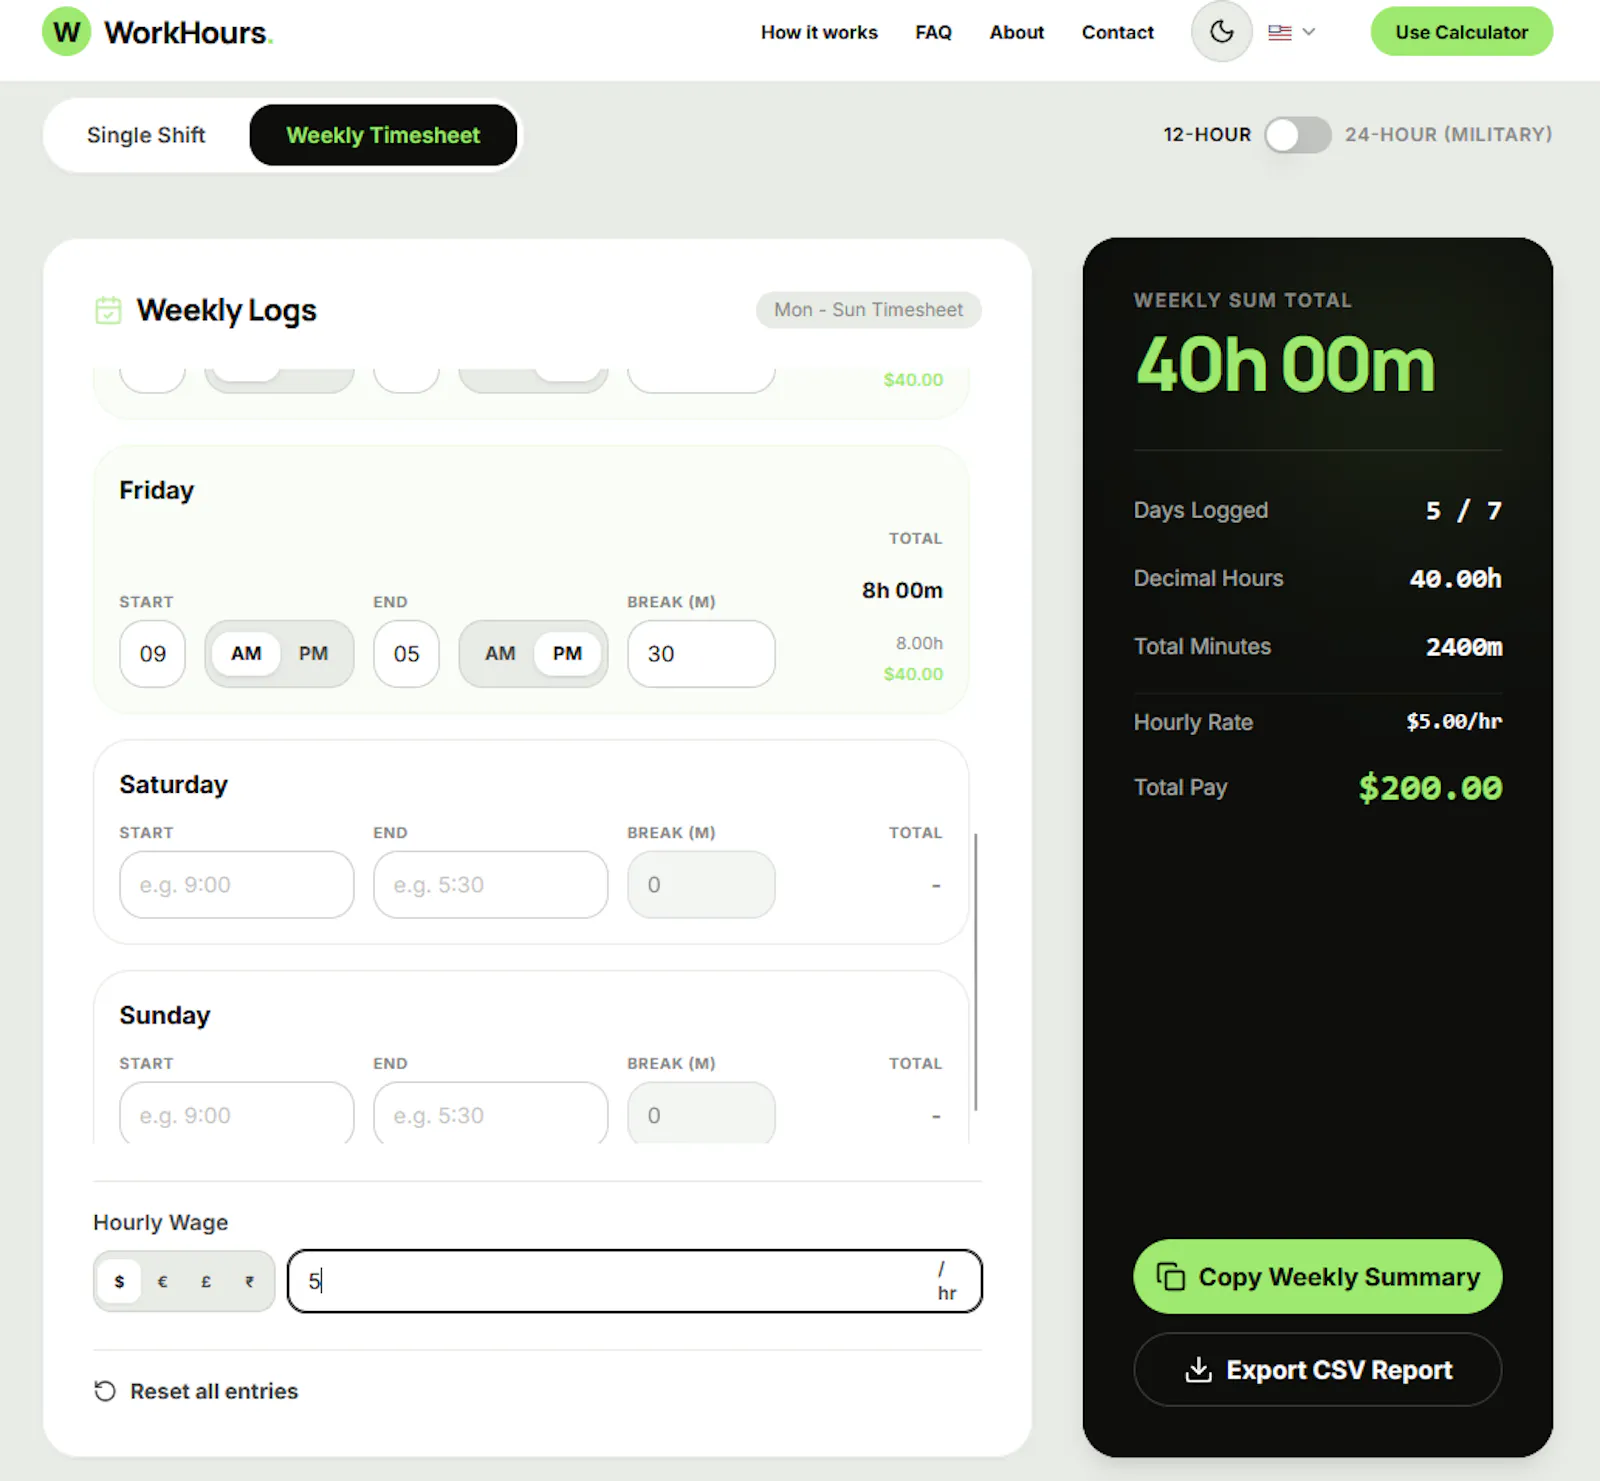Screen dimensions: 1600x1481
Task: Click Saturday start time field
Action: click(237, 885)
